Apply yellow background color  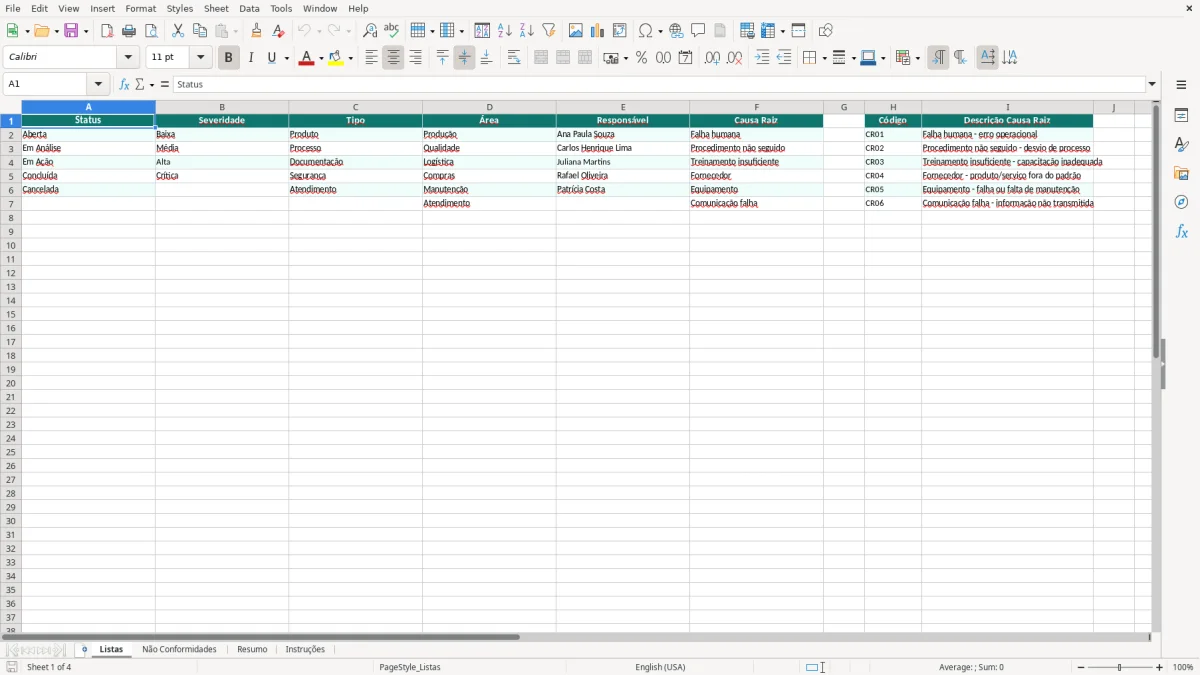click(336, 58)
